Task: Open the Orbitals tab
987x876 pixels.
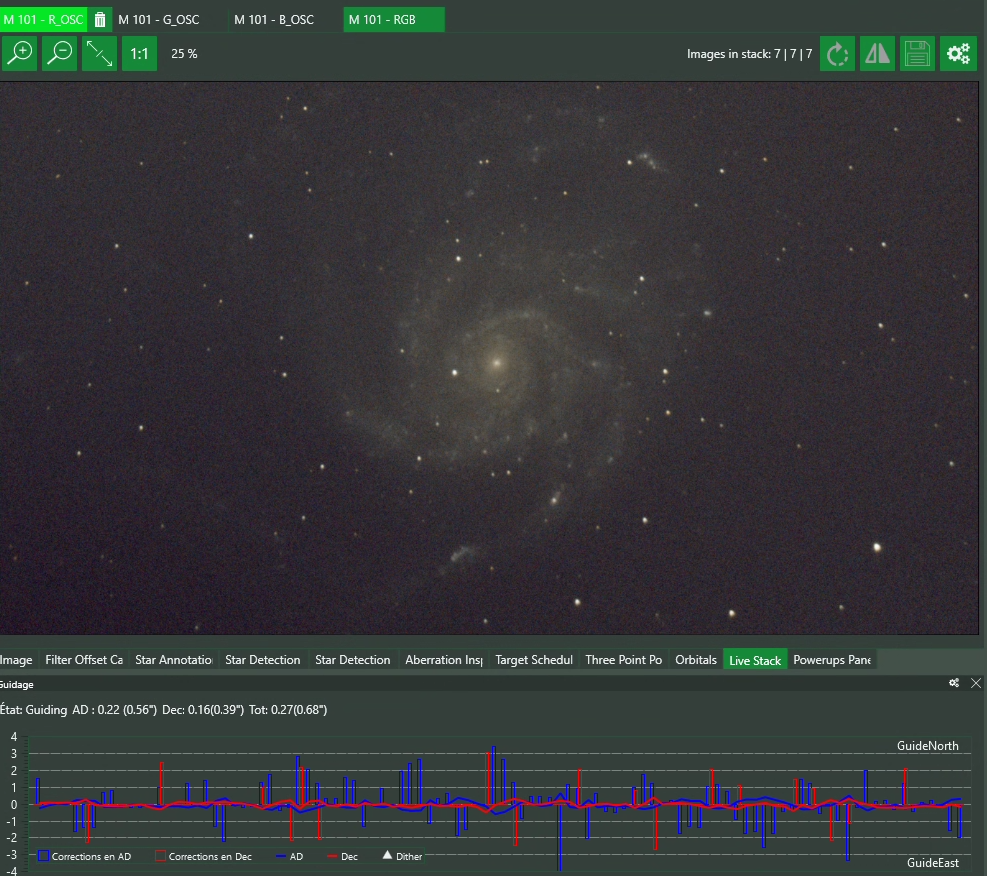Action: [x=696, y=660]
